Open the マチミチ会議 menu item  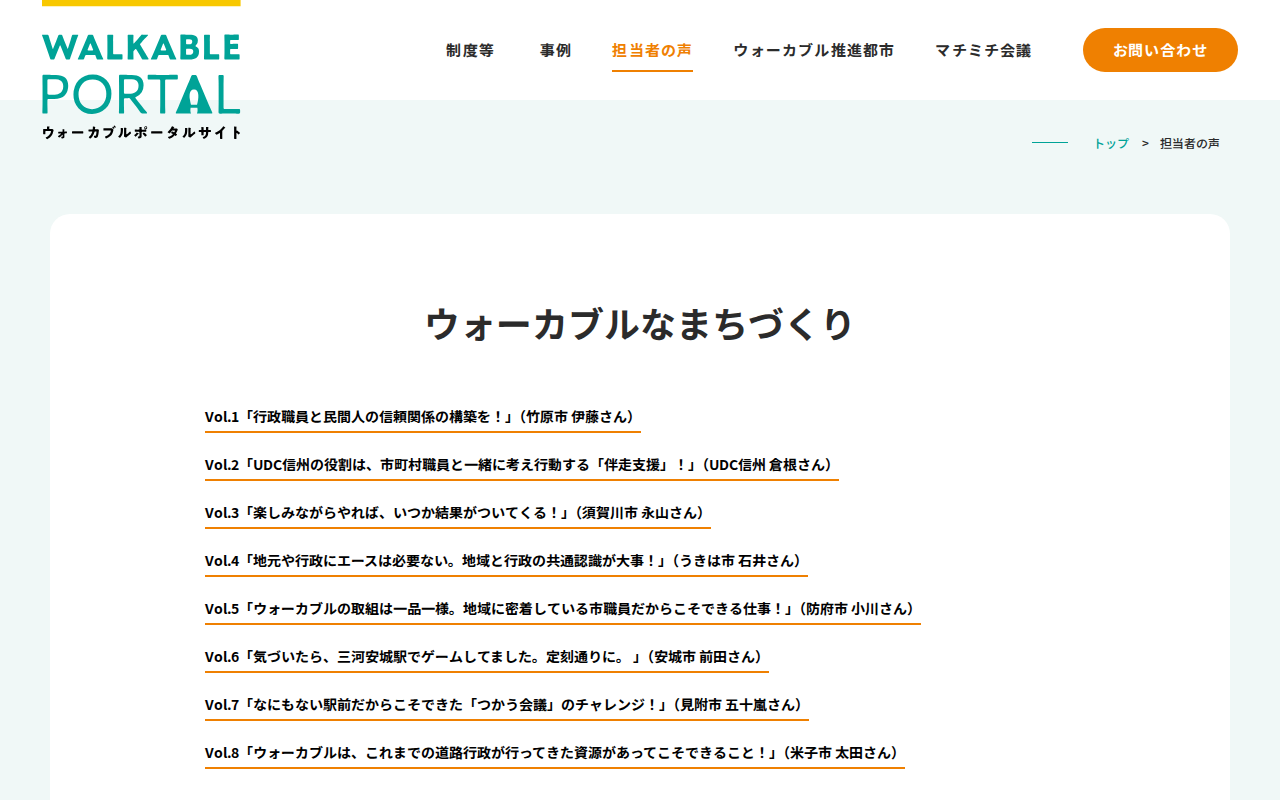(983, 50)
